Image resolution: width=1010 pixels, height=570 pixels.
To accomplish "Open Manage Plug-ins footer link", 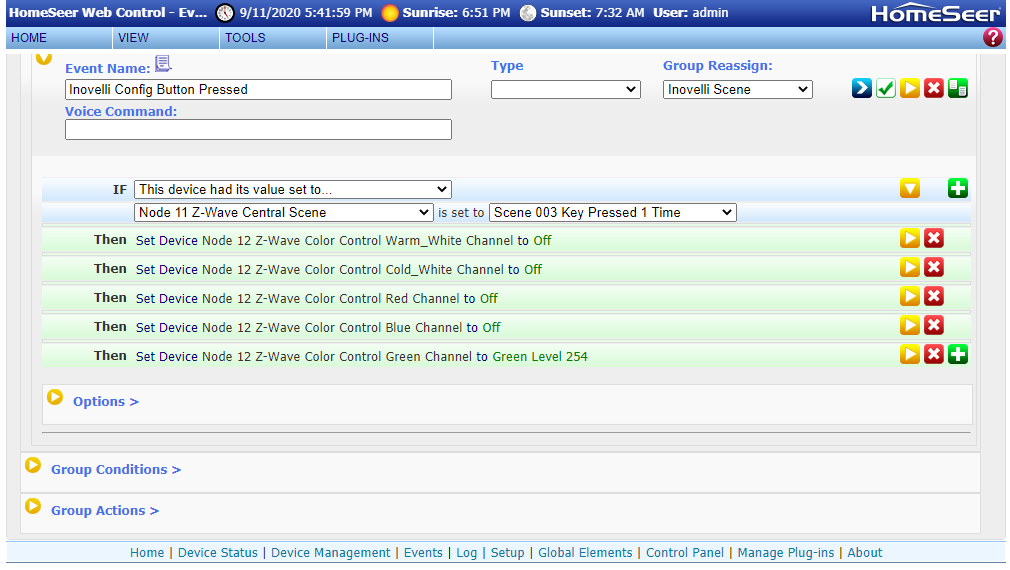I will pyautogui.click(x=785, y=553).
